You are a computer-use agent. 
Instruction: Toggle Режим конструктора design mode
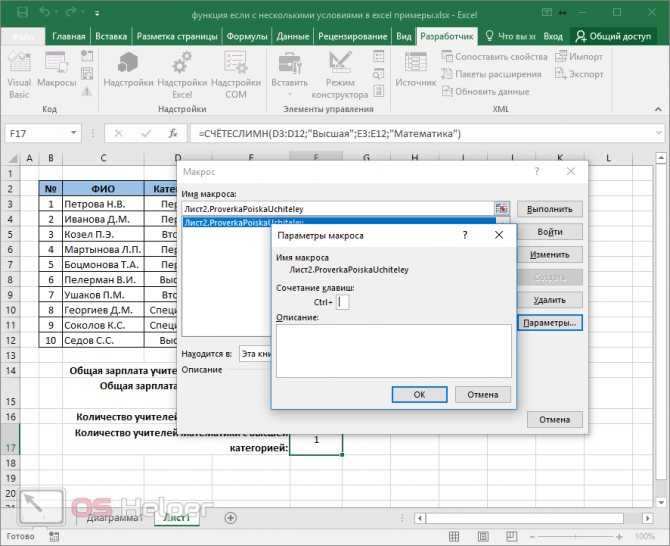340,75
